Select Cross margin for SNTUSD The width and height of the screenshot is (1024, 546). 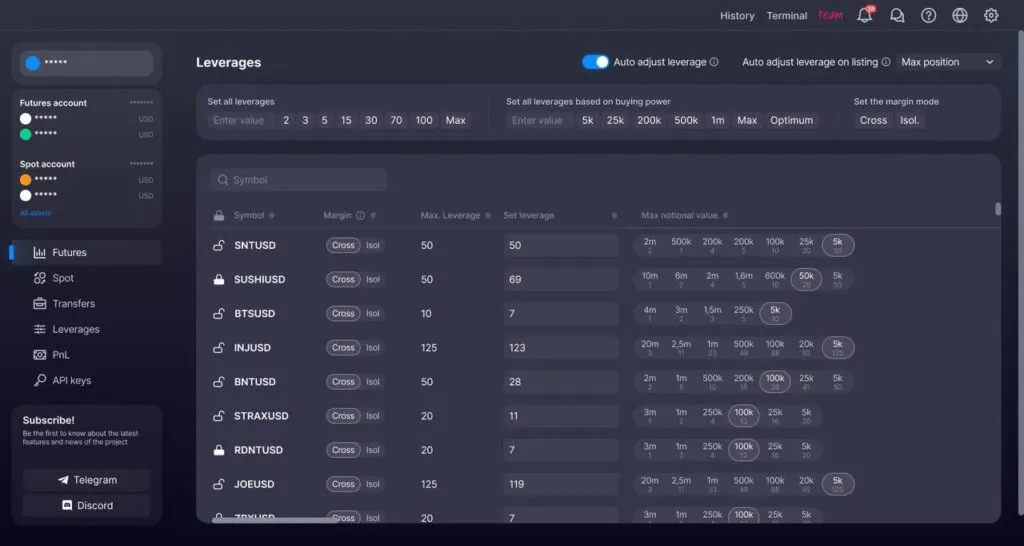[x=343, y=246]
